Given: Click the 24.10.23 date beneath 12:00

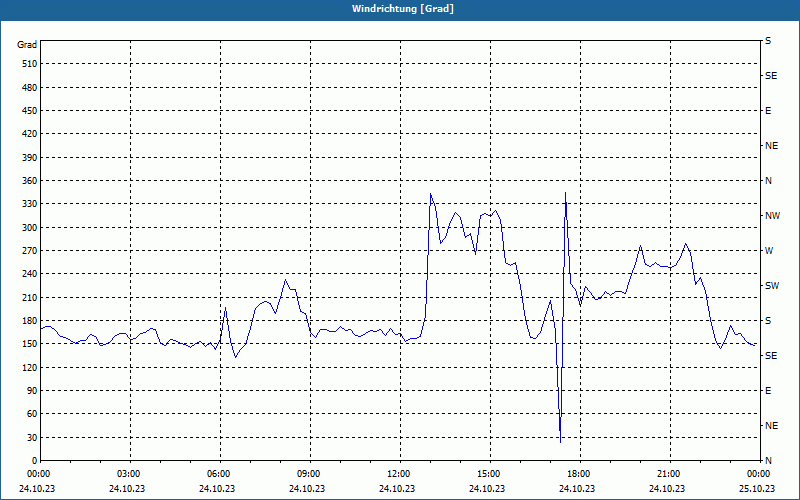Looking at the screenshot, I should [397, 488].
